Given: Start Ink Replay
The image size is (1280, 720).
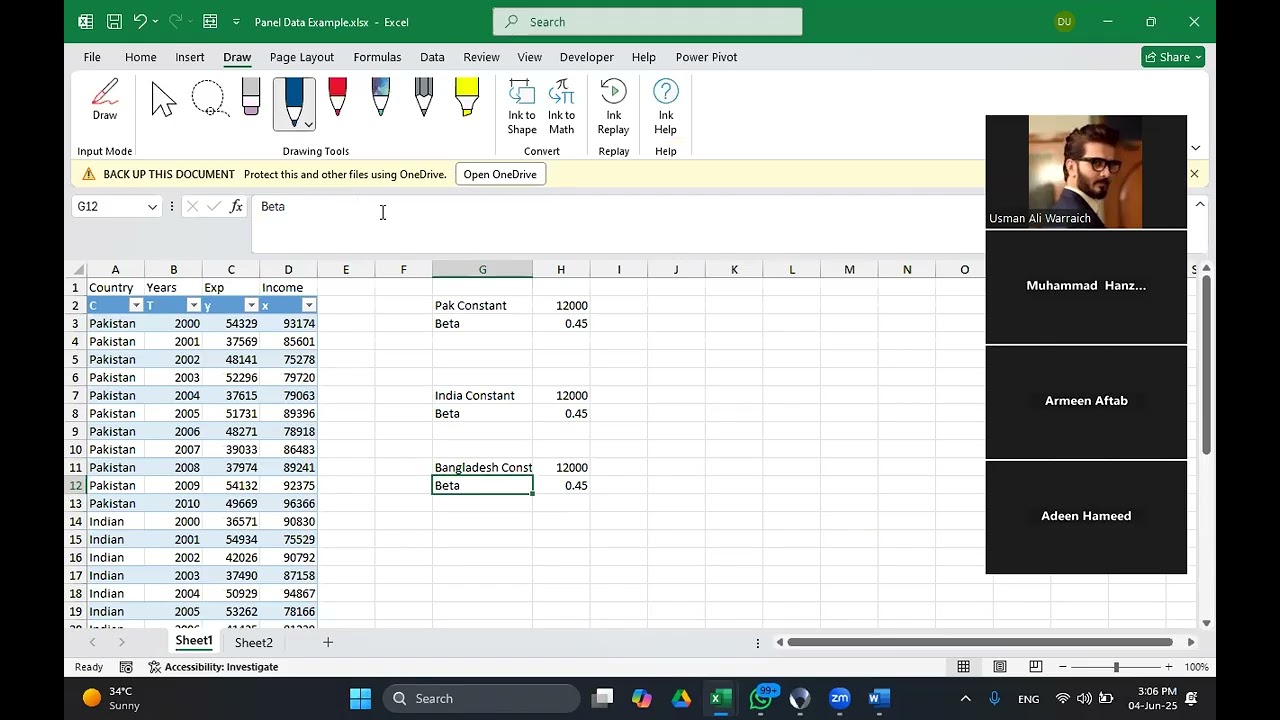Looking at the screenshot, I should [613, 107].
